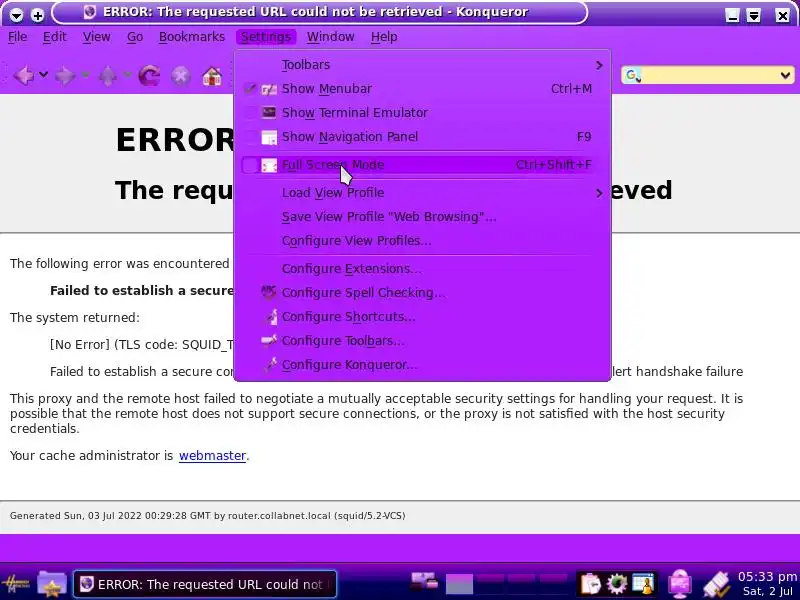Open the Up history dropdown arrow
The width and height of the screenshot is (800, 600).
coord(128,75)
